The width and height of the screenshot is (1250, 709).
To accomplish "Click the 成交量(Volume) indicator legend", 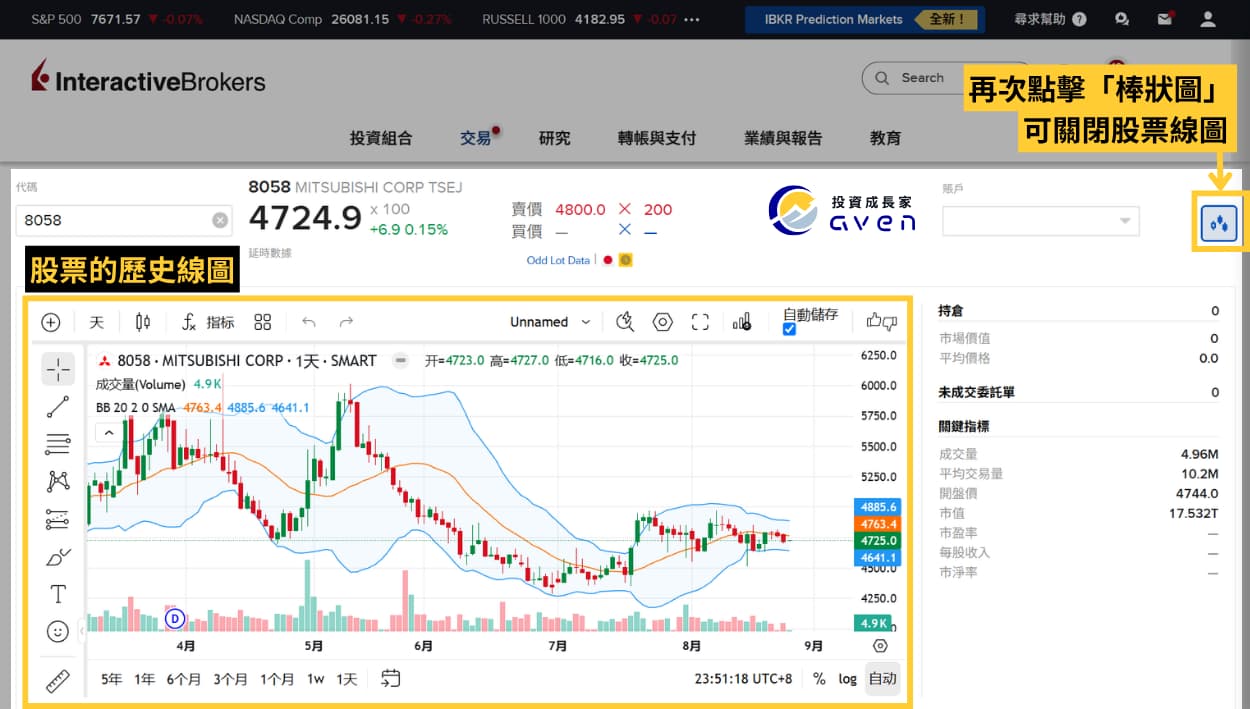I will [x=141, y=384].
